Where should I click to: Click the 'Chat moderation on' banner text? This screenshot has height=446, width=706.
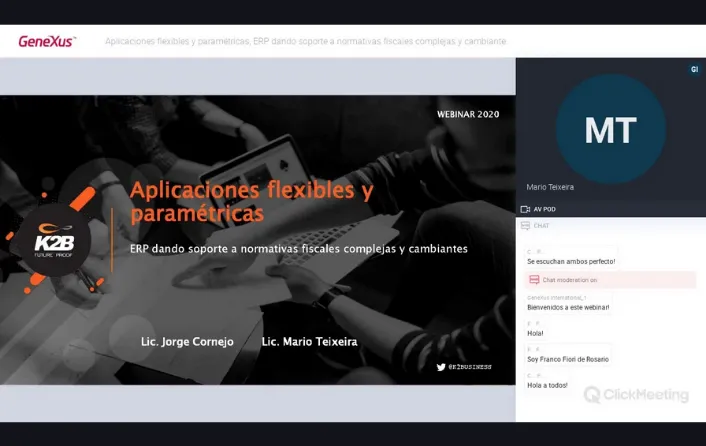(570, 280)
